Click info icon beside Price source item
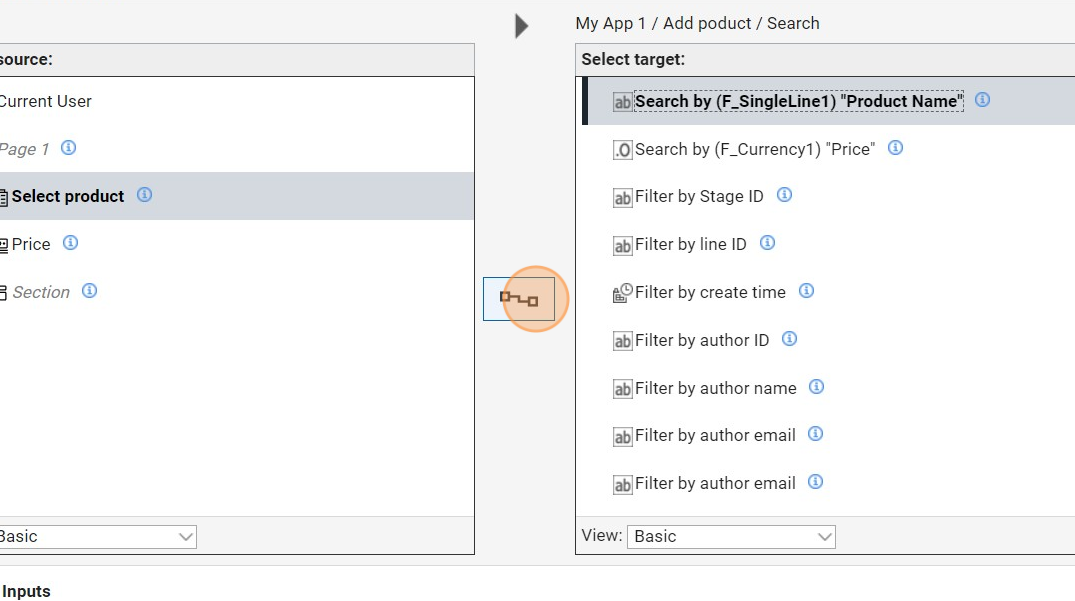 pyautogui.click(x=70, y=243)
